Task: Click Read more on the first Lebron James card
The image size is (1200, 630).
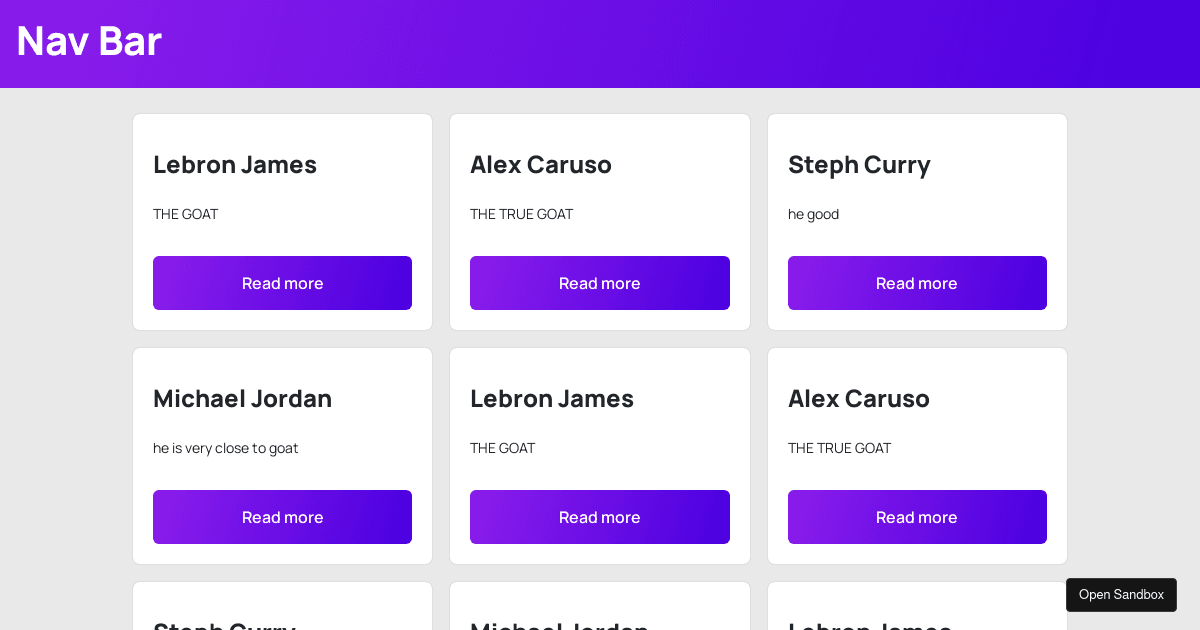Action: (282, 283)
